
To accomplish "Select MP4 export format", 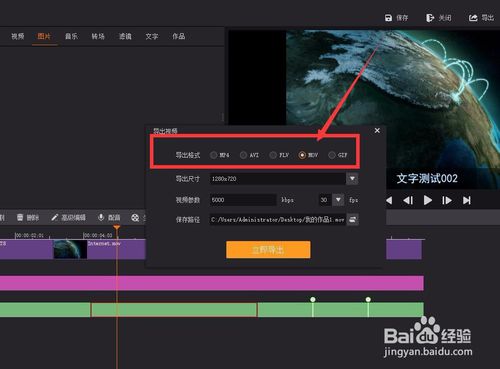I will pos(214,155).
